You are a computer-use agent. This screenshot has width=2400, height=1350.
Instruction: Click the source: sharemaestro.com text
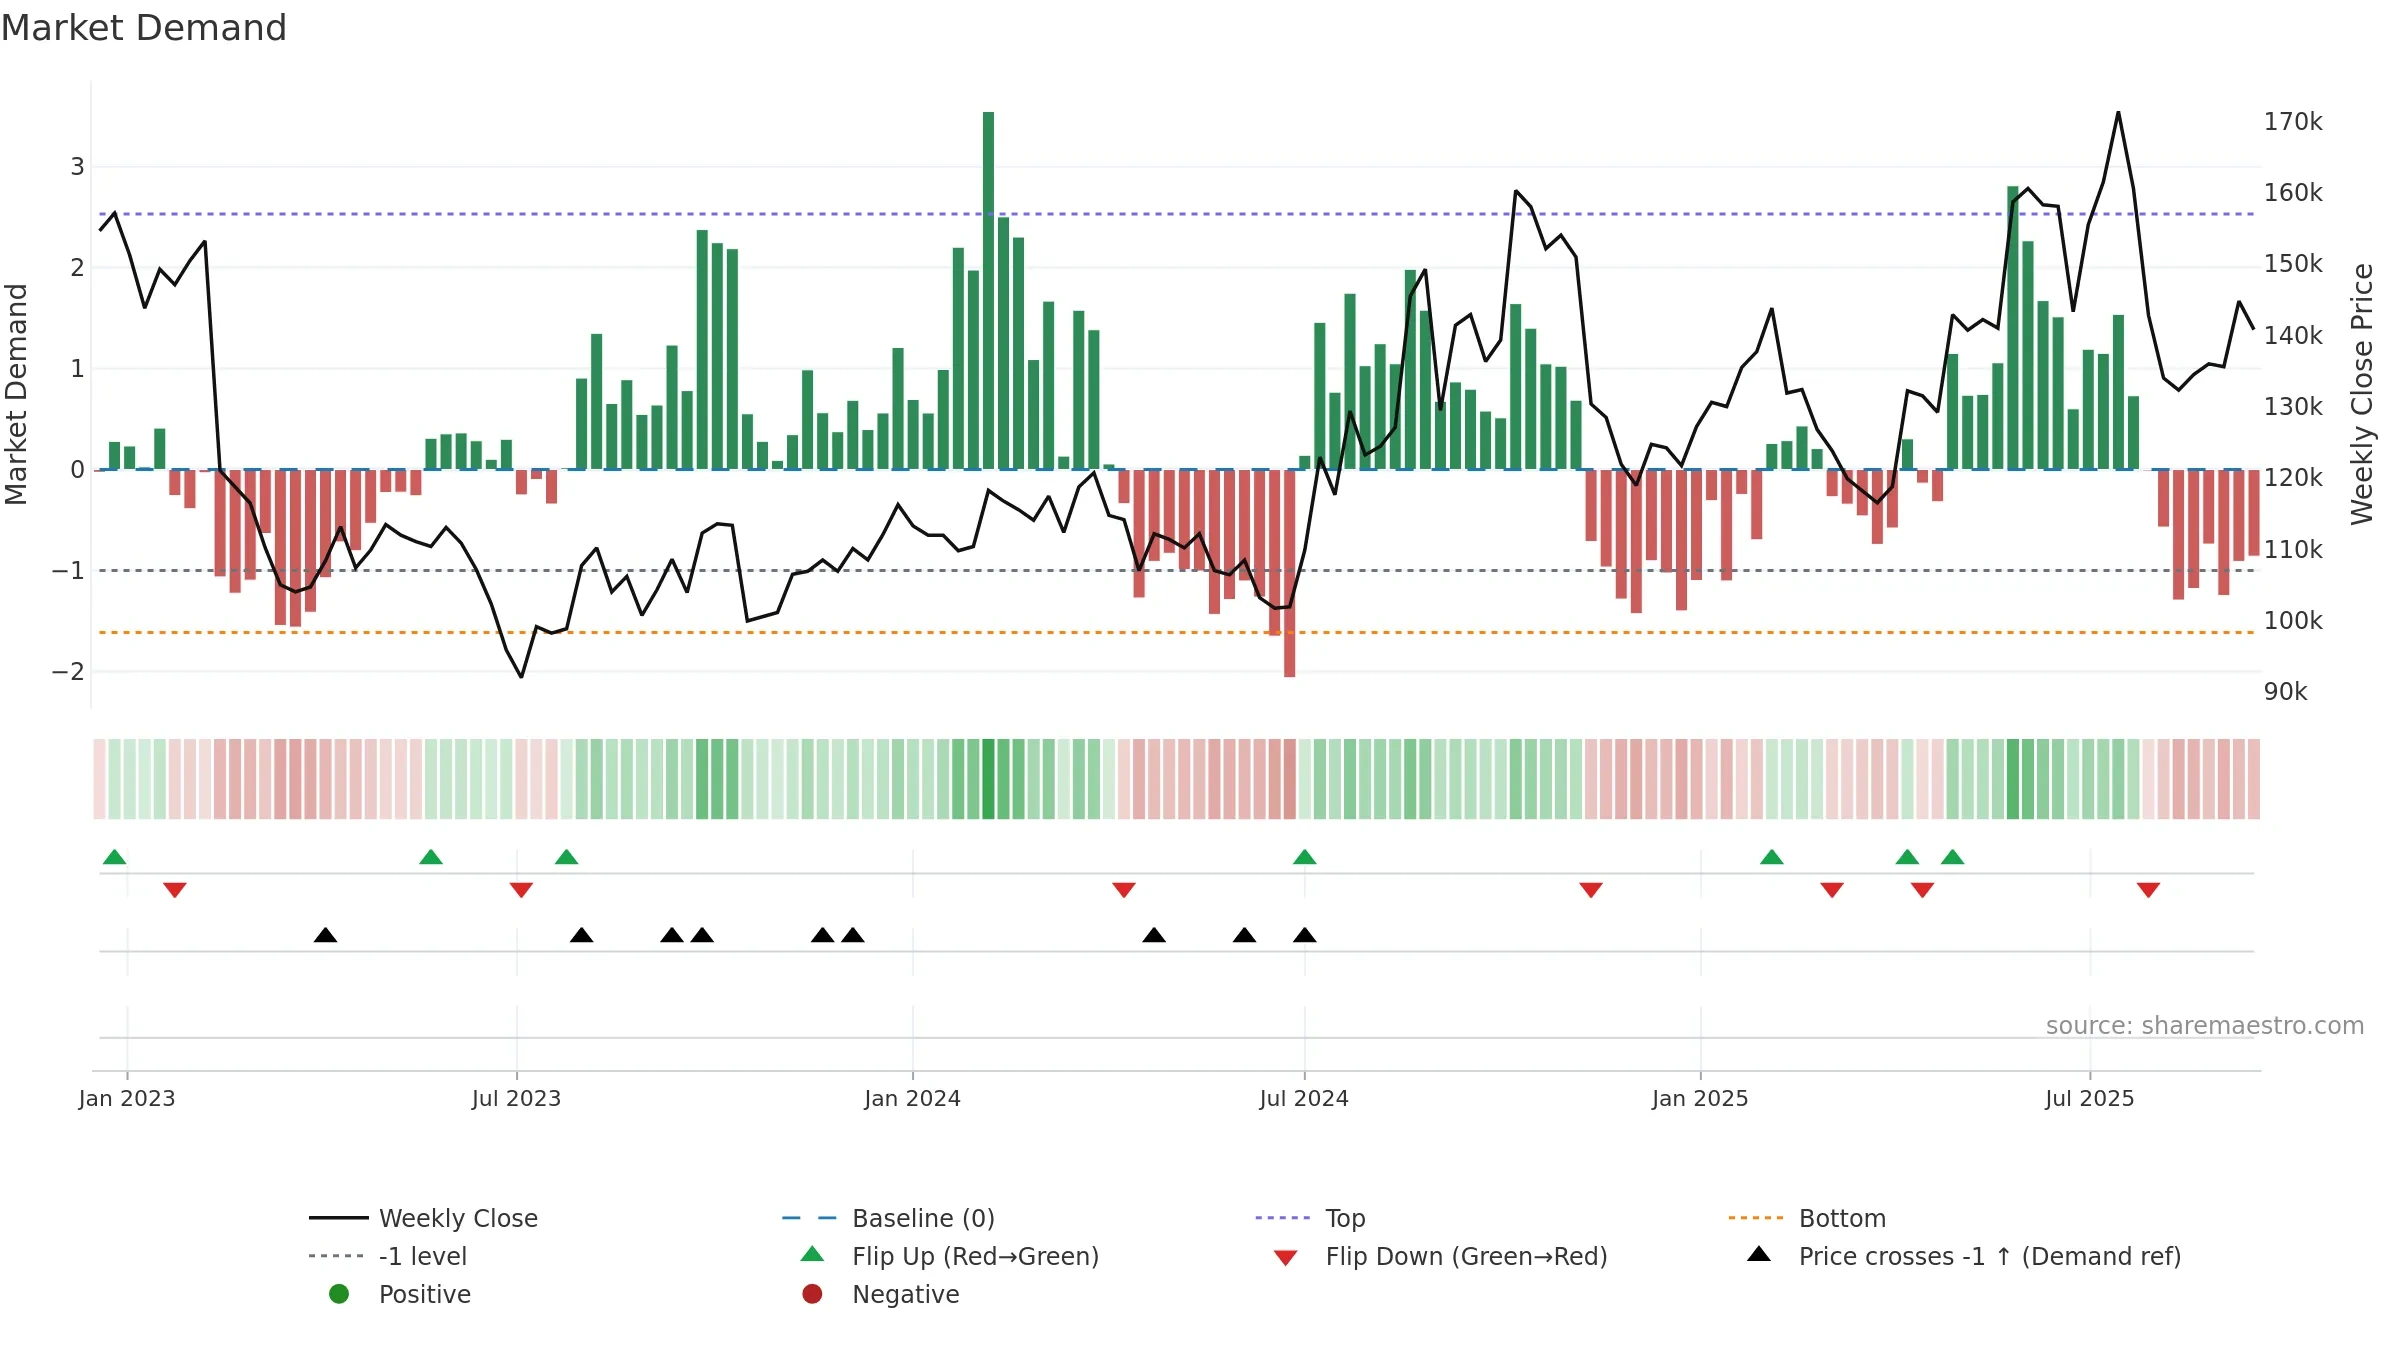coord(2205,1026)
